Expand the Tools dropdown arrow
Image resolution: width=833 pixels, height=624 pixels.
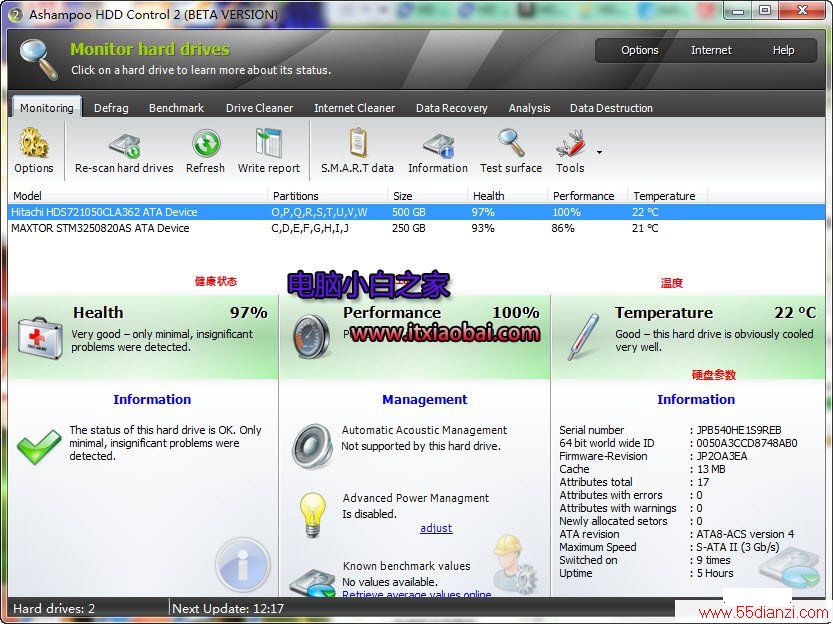click(599, 152)
